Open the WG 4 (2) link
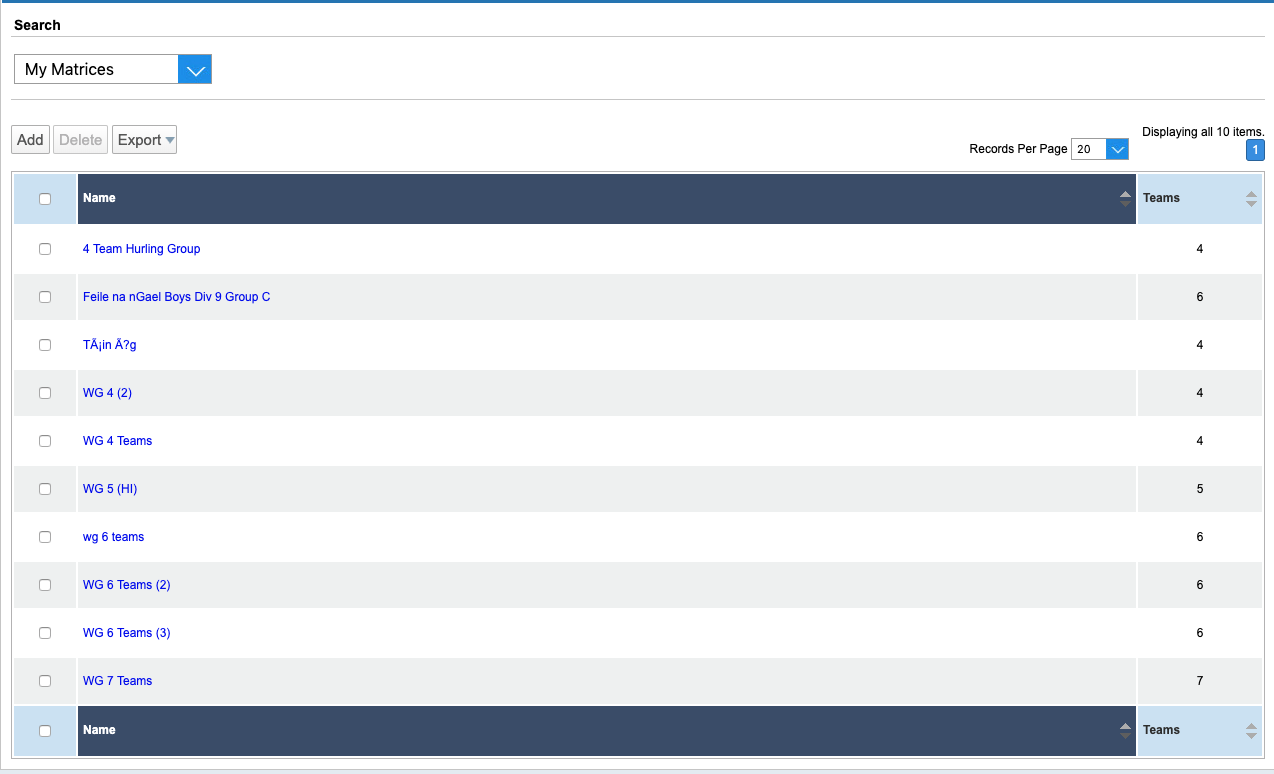Viewport: 1274px width, 774px height. pyautogui.click(x=107, y=393)
